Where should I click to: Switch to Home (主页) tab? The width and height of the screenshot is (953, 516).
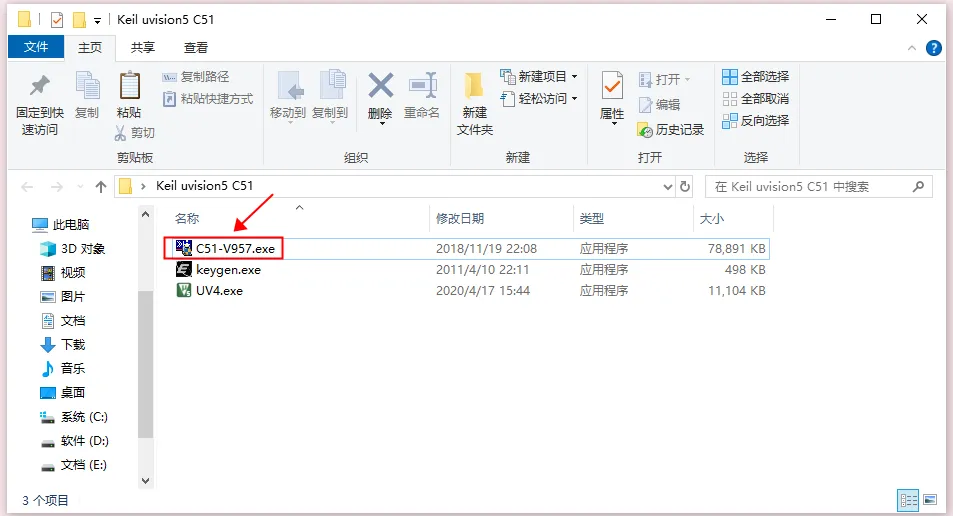90,47
